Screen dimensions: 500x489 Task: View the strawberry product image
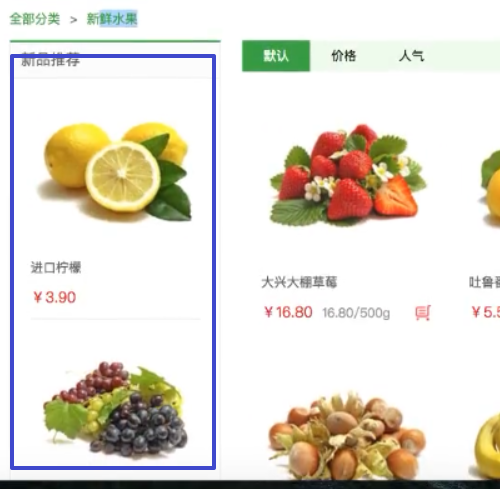click(348, 175)
